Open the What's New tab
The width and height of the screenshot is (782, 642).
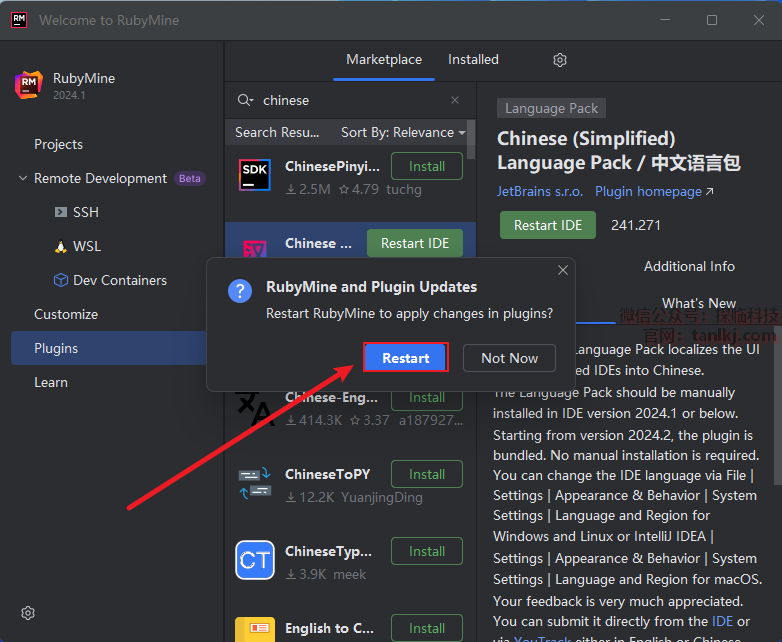click(x=699, y=303)
